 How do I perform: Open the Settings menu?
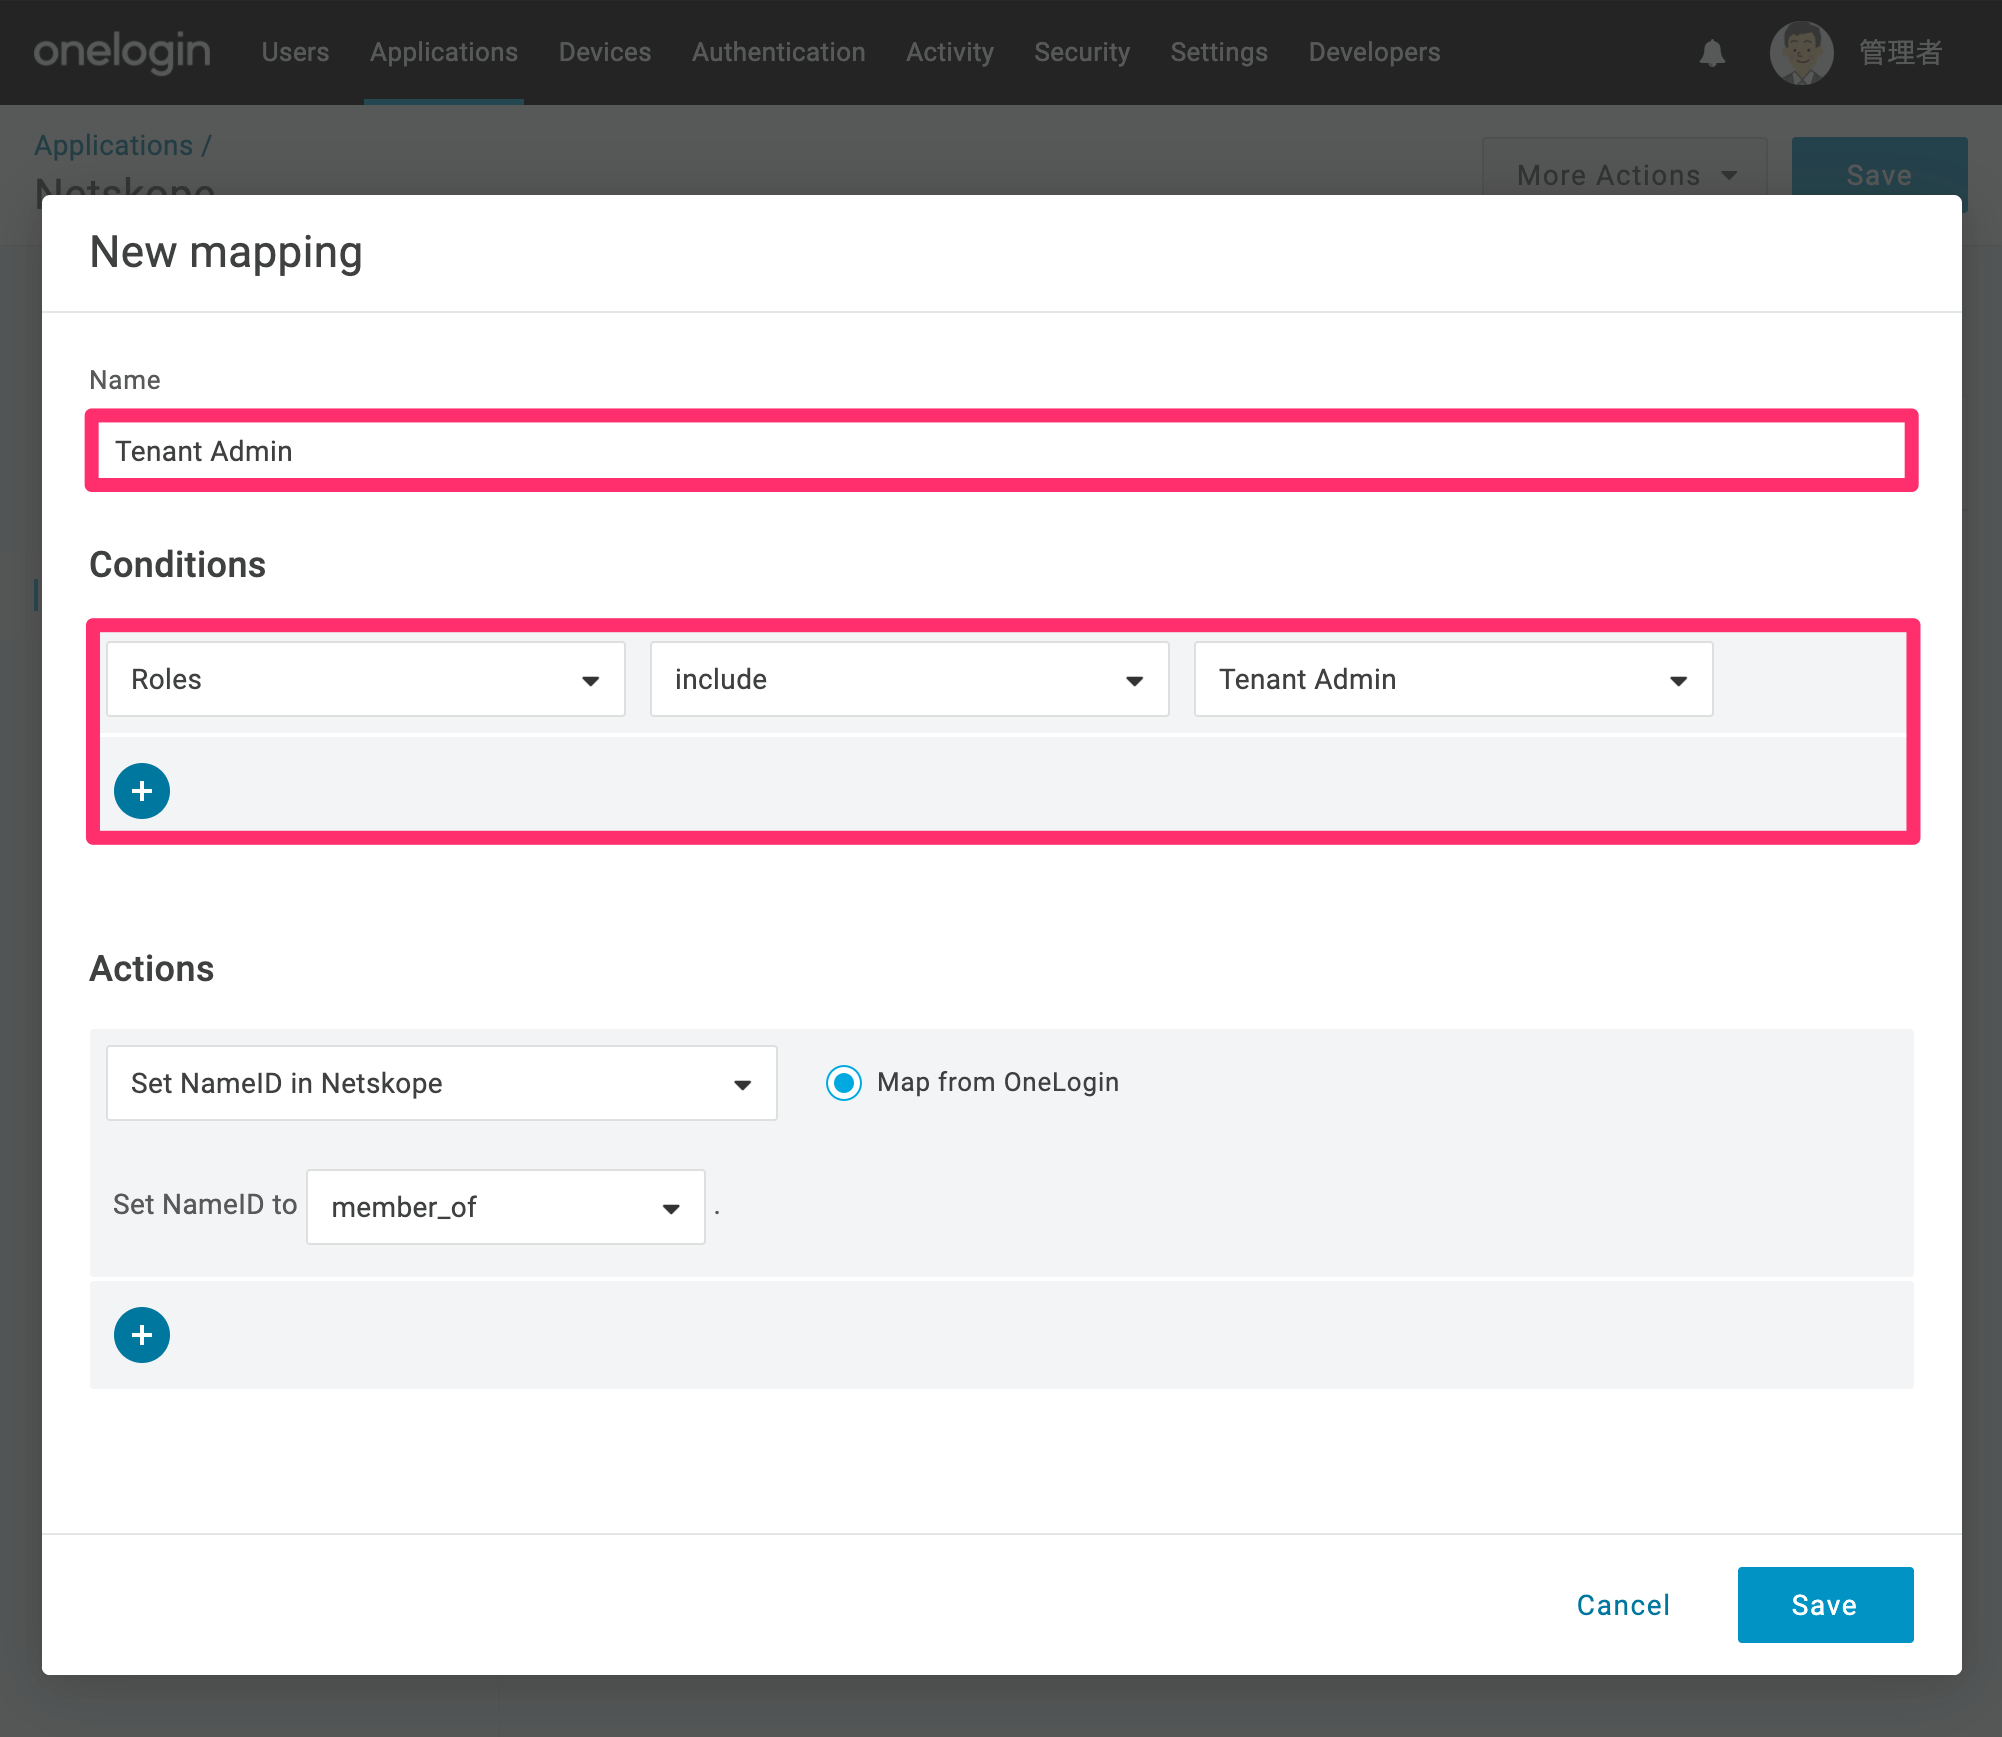(1219, 52)
